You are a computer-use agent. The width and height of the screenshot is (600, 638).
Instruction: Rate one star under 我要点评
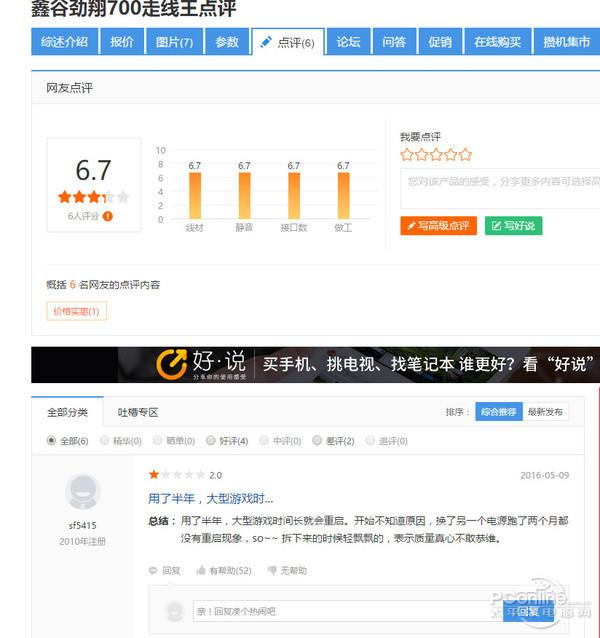click(x=407, y=155)
